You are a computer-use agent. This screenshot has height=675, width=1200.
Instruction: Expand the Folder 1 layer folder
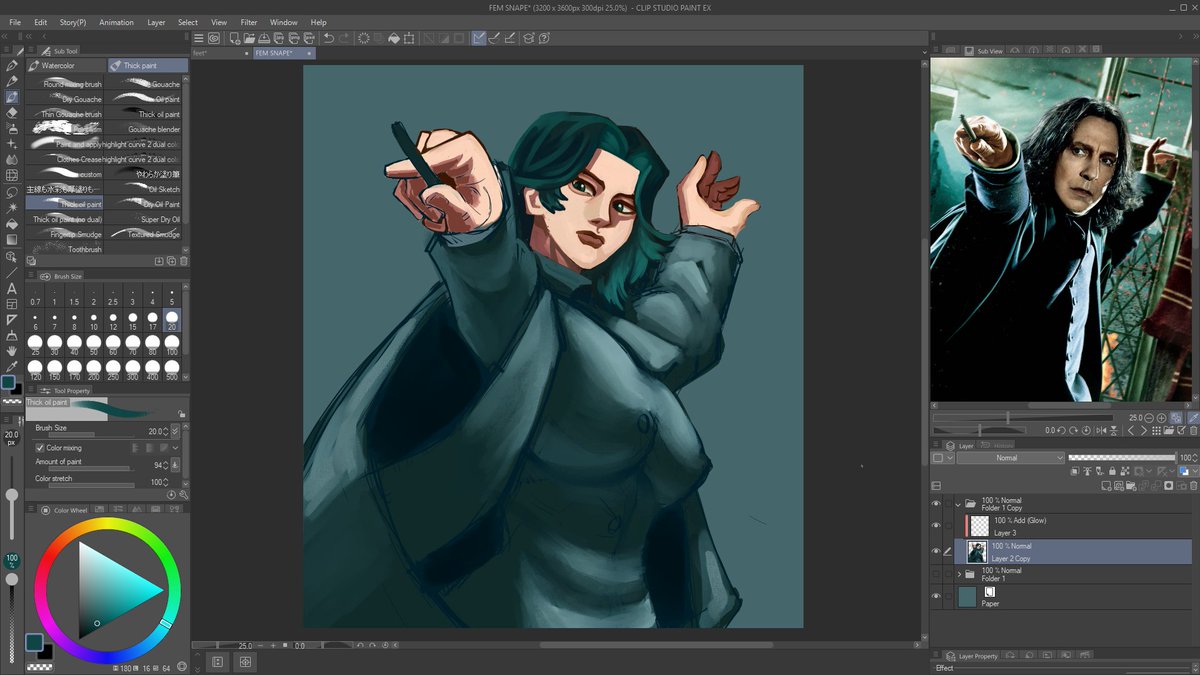point(958,574)
